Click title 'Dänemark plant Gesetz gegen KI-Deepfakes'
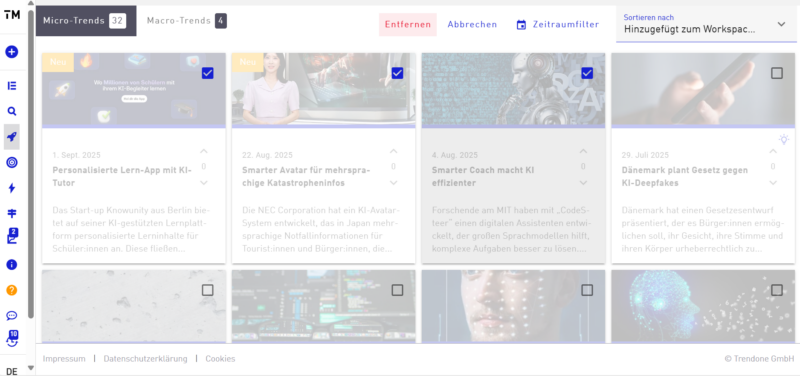800x376 pixels. (685, 176)
